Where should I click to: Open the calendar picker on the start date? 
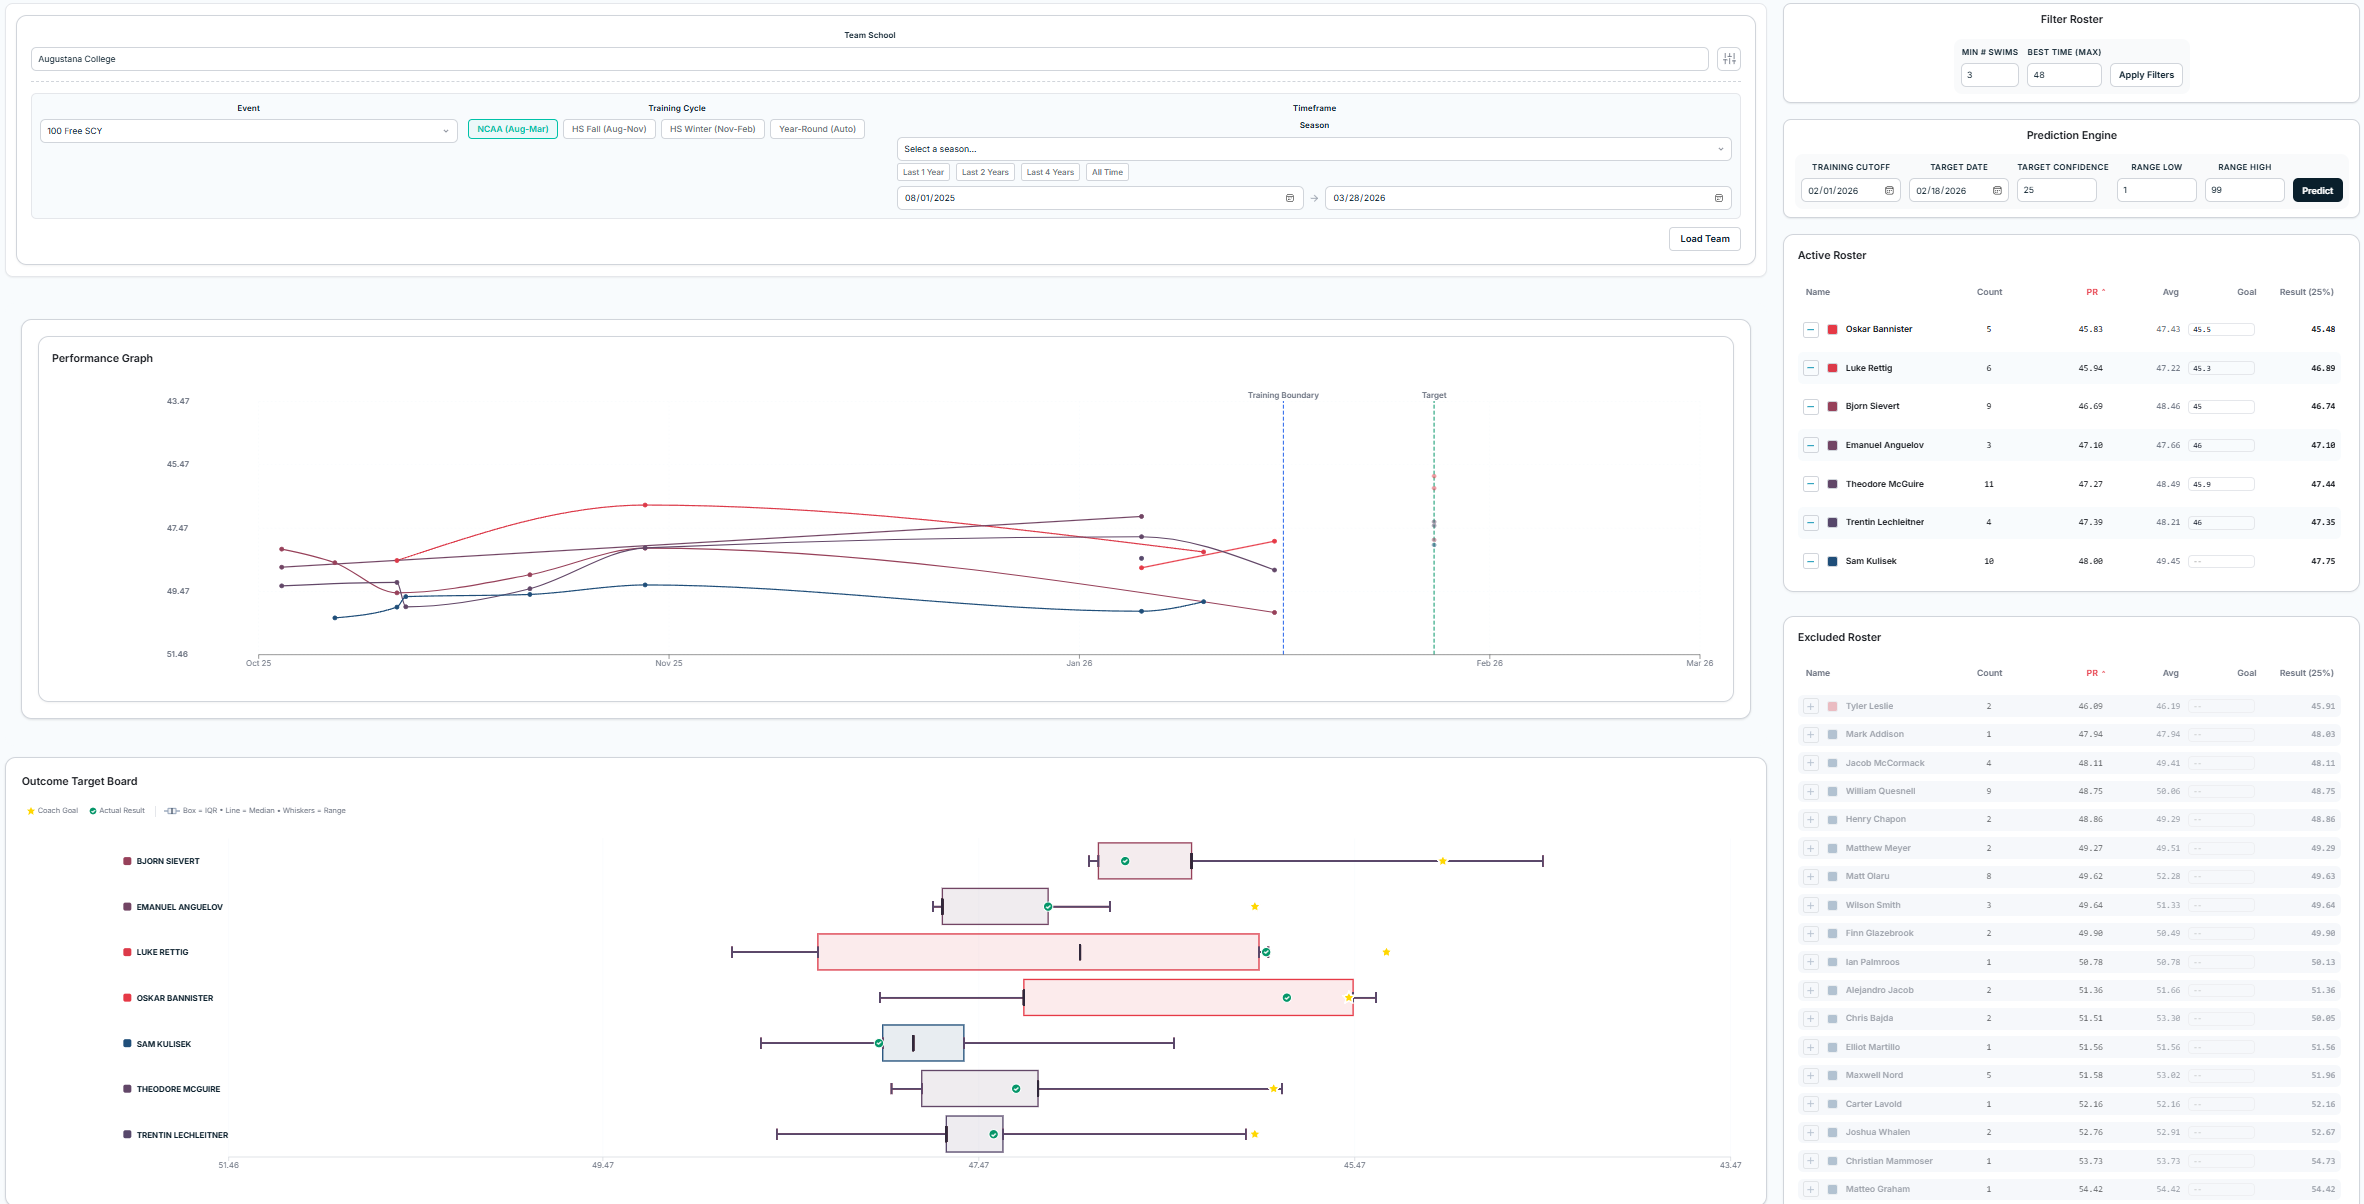coord(1290,197)
